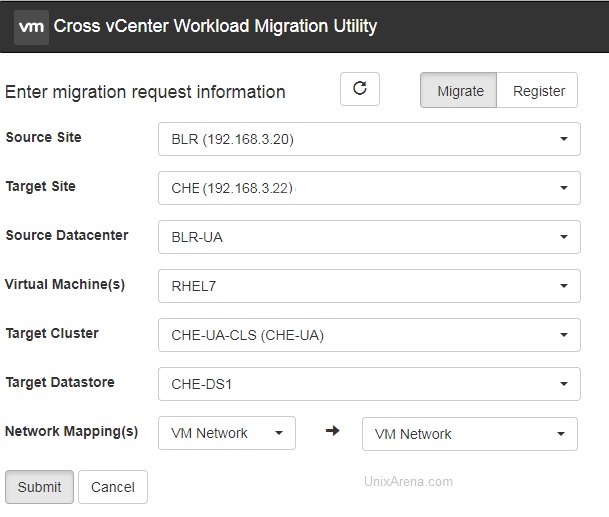This screenshot has width=609, height=517.
Task: Open the Target Datastore CHE-DS1 dropdown
Action: [369, 384]
